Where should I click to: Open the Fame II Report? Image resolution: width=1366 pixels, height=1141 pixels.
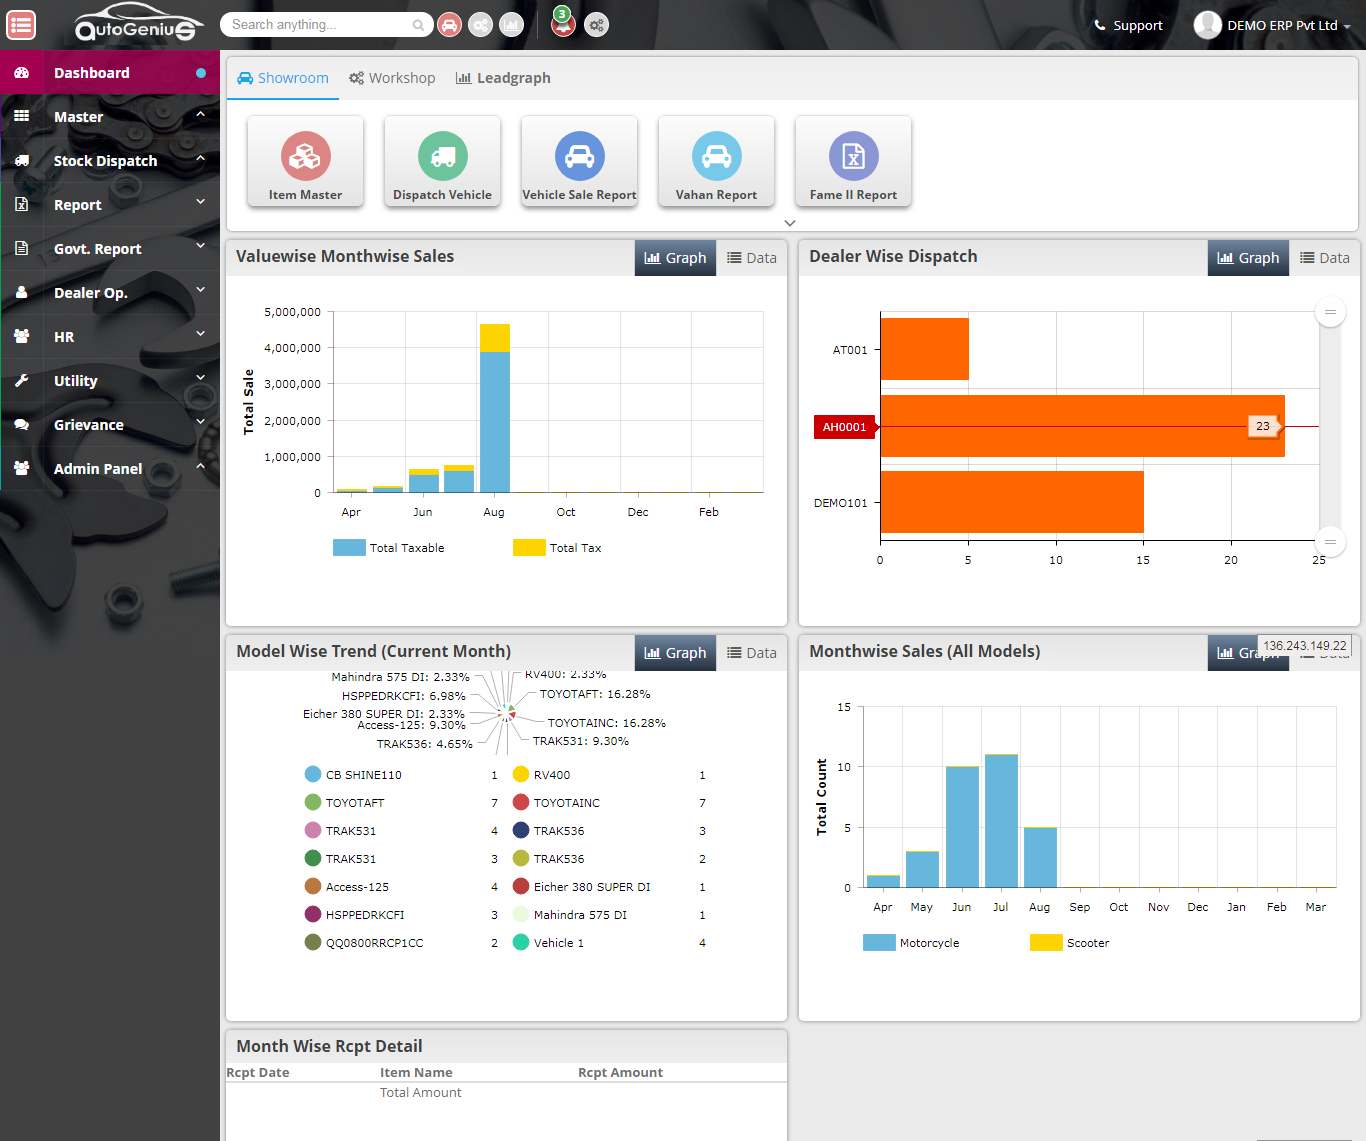pyautogui.click(x=853, y=161)
